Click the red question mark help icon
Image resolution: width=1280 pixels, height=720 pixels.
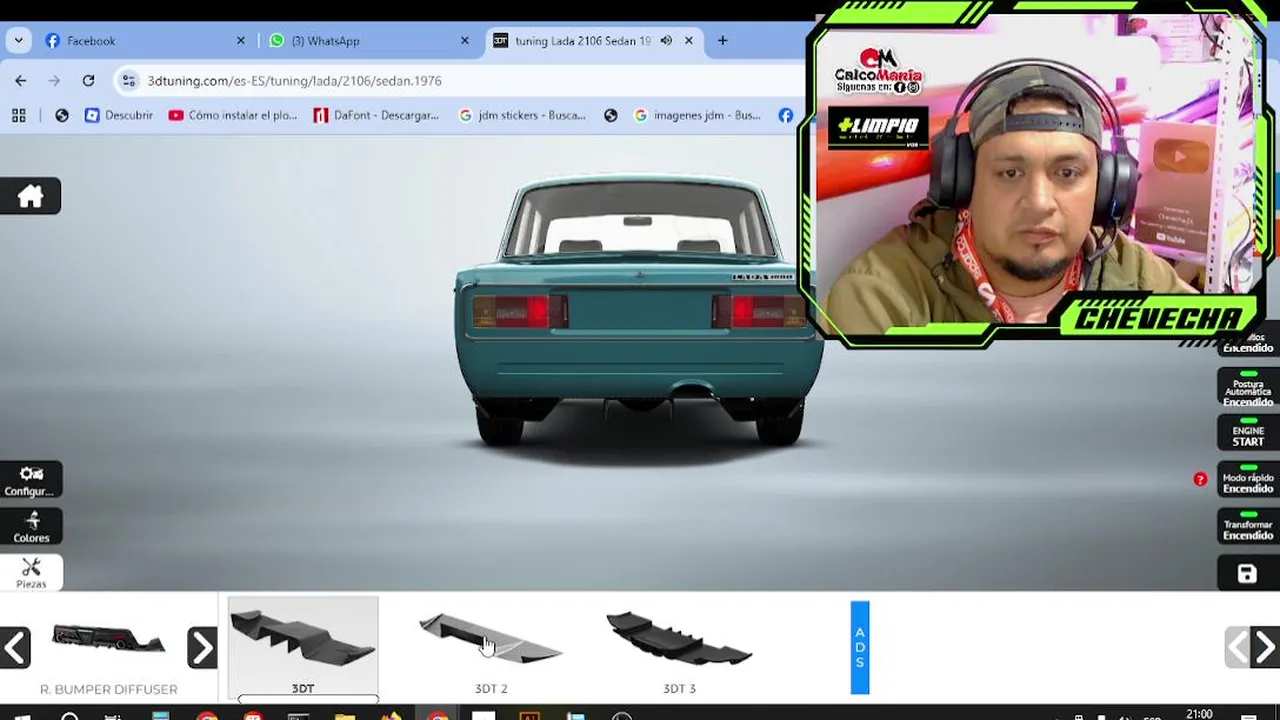1200,479
